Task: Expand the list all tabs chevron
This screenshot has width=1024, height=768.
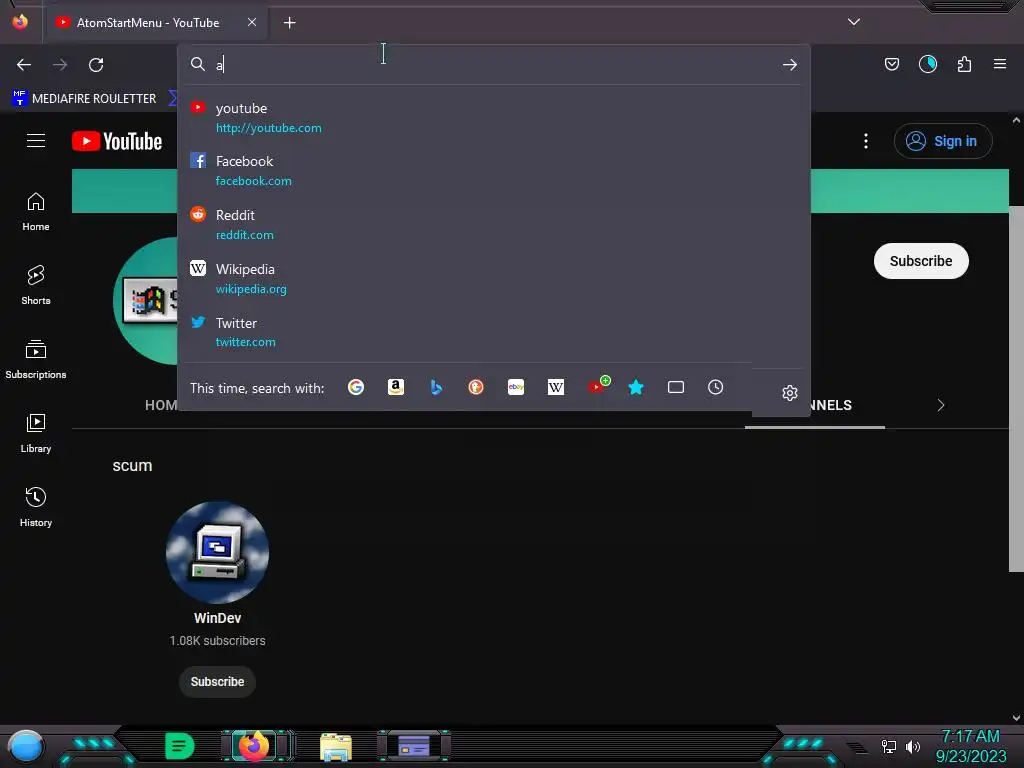Action: coord(854,22)
